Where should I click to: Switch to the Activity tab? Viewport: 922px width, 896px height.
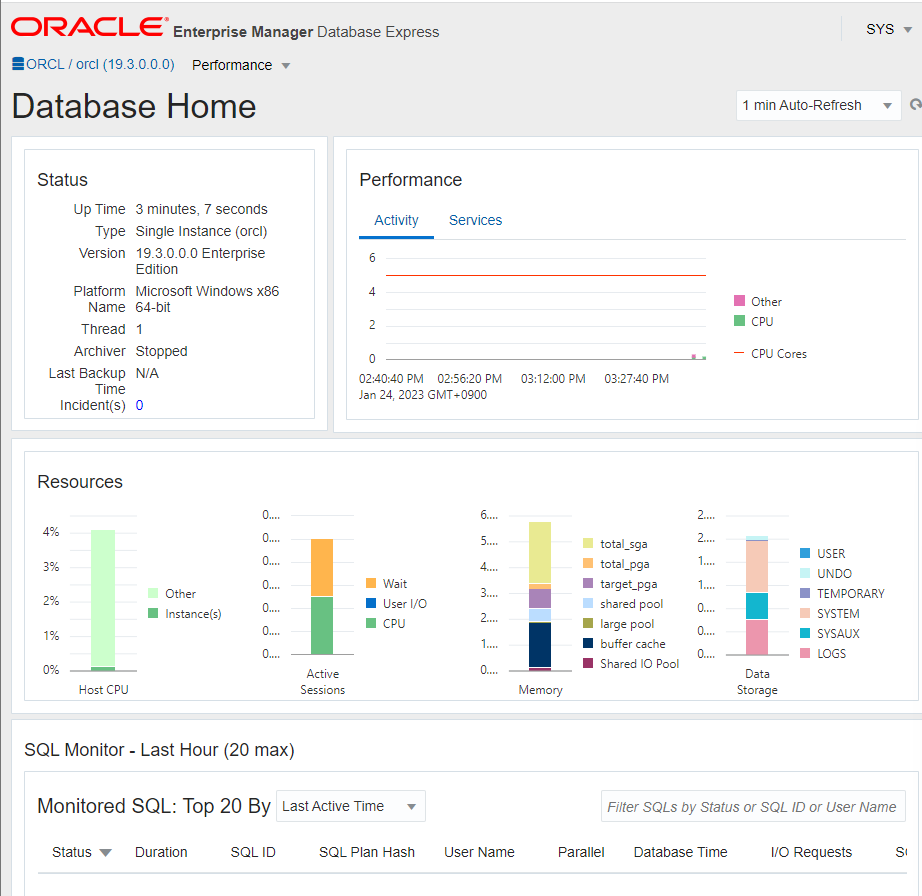tap(396, 220)
